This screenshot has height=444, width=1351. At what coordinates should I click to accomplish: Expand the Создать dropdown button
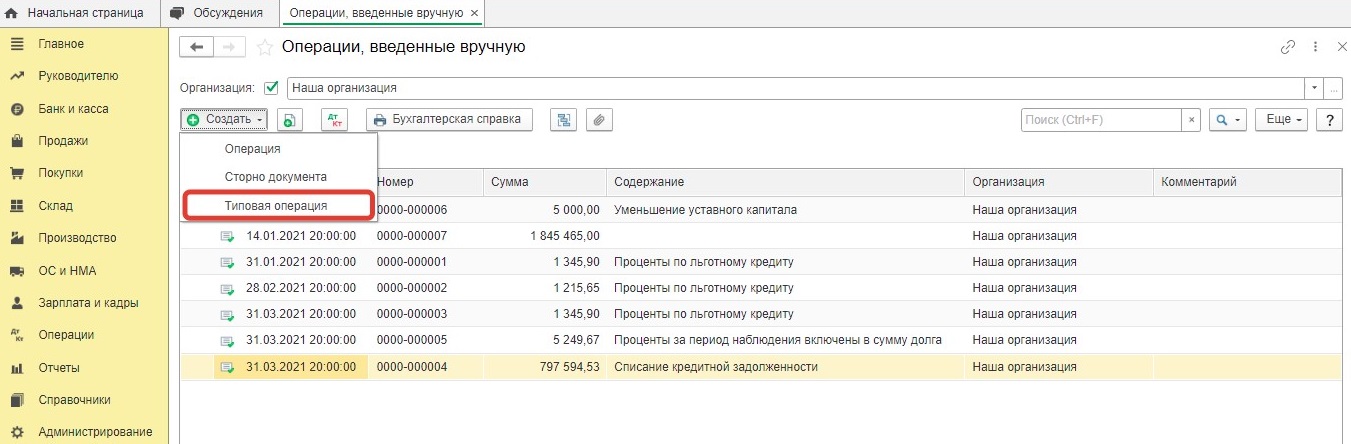224,120
